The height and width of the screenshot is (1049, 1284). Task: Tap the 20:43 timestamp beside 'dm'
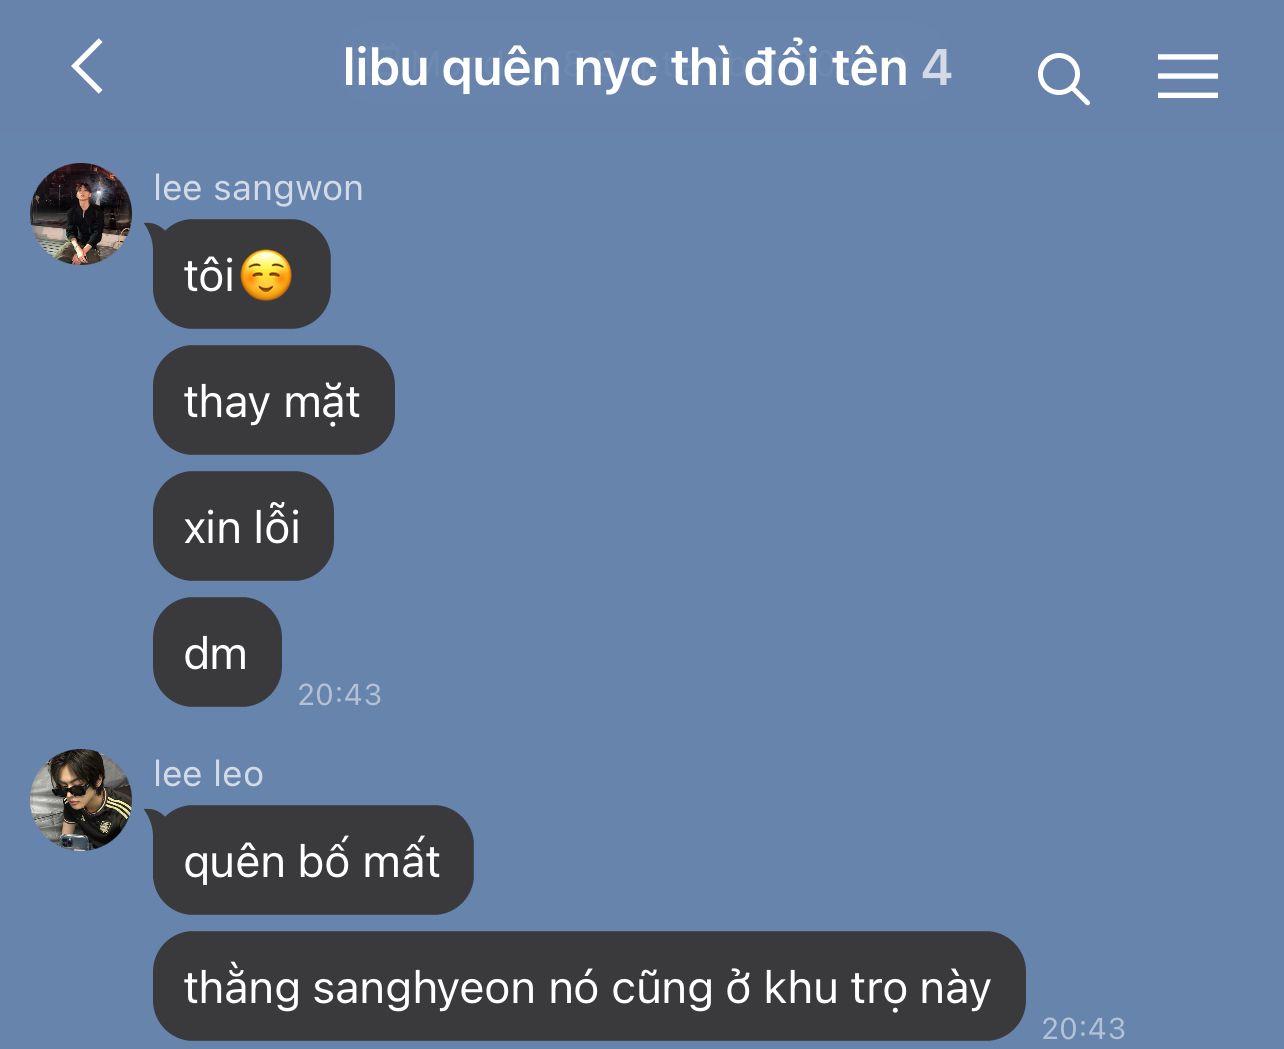340,694
